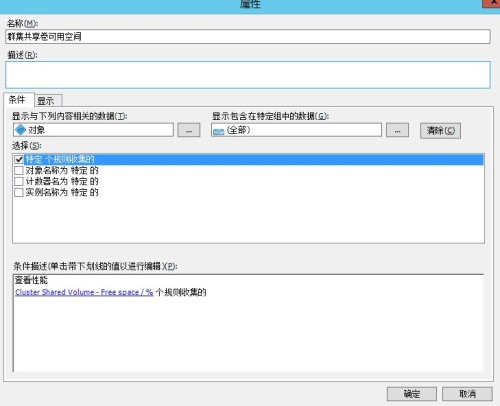Viewport: 500px width, 406px height.
Task: Click the blue diamond 对象 icon
Action: [21, 130]
